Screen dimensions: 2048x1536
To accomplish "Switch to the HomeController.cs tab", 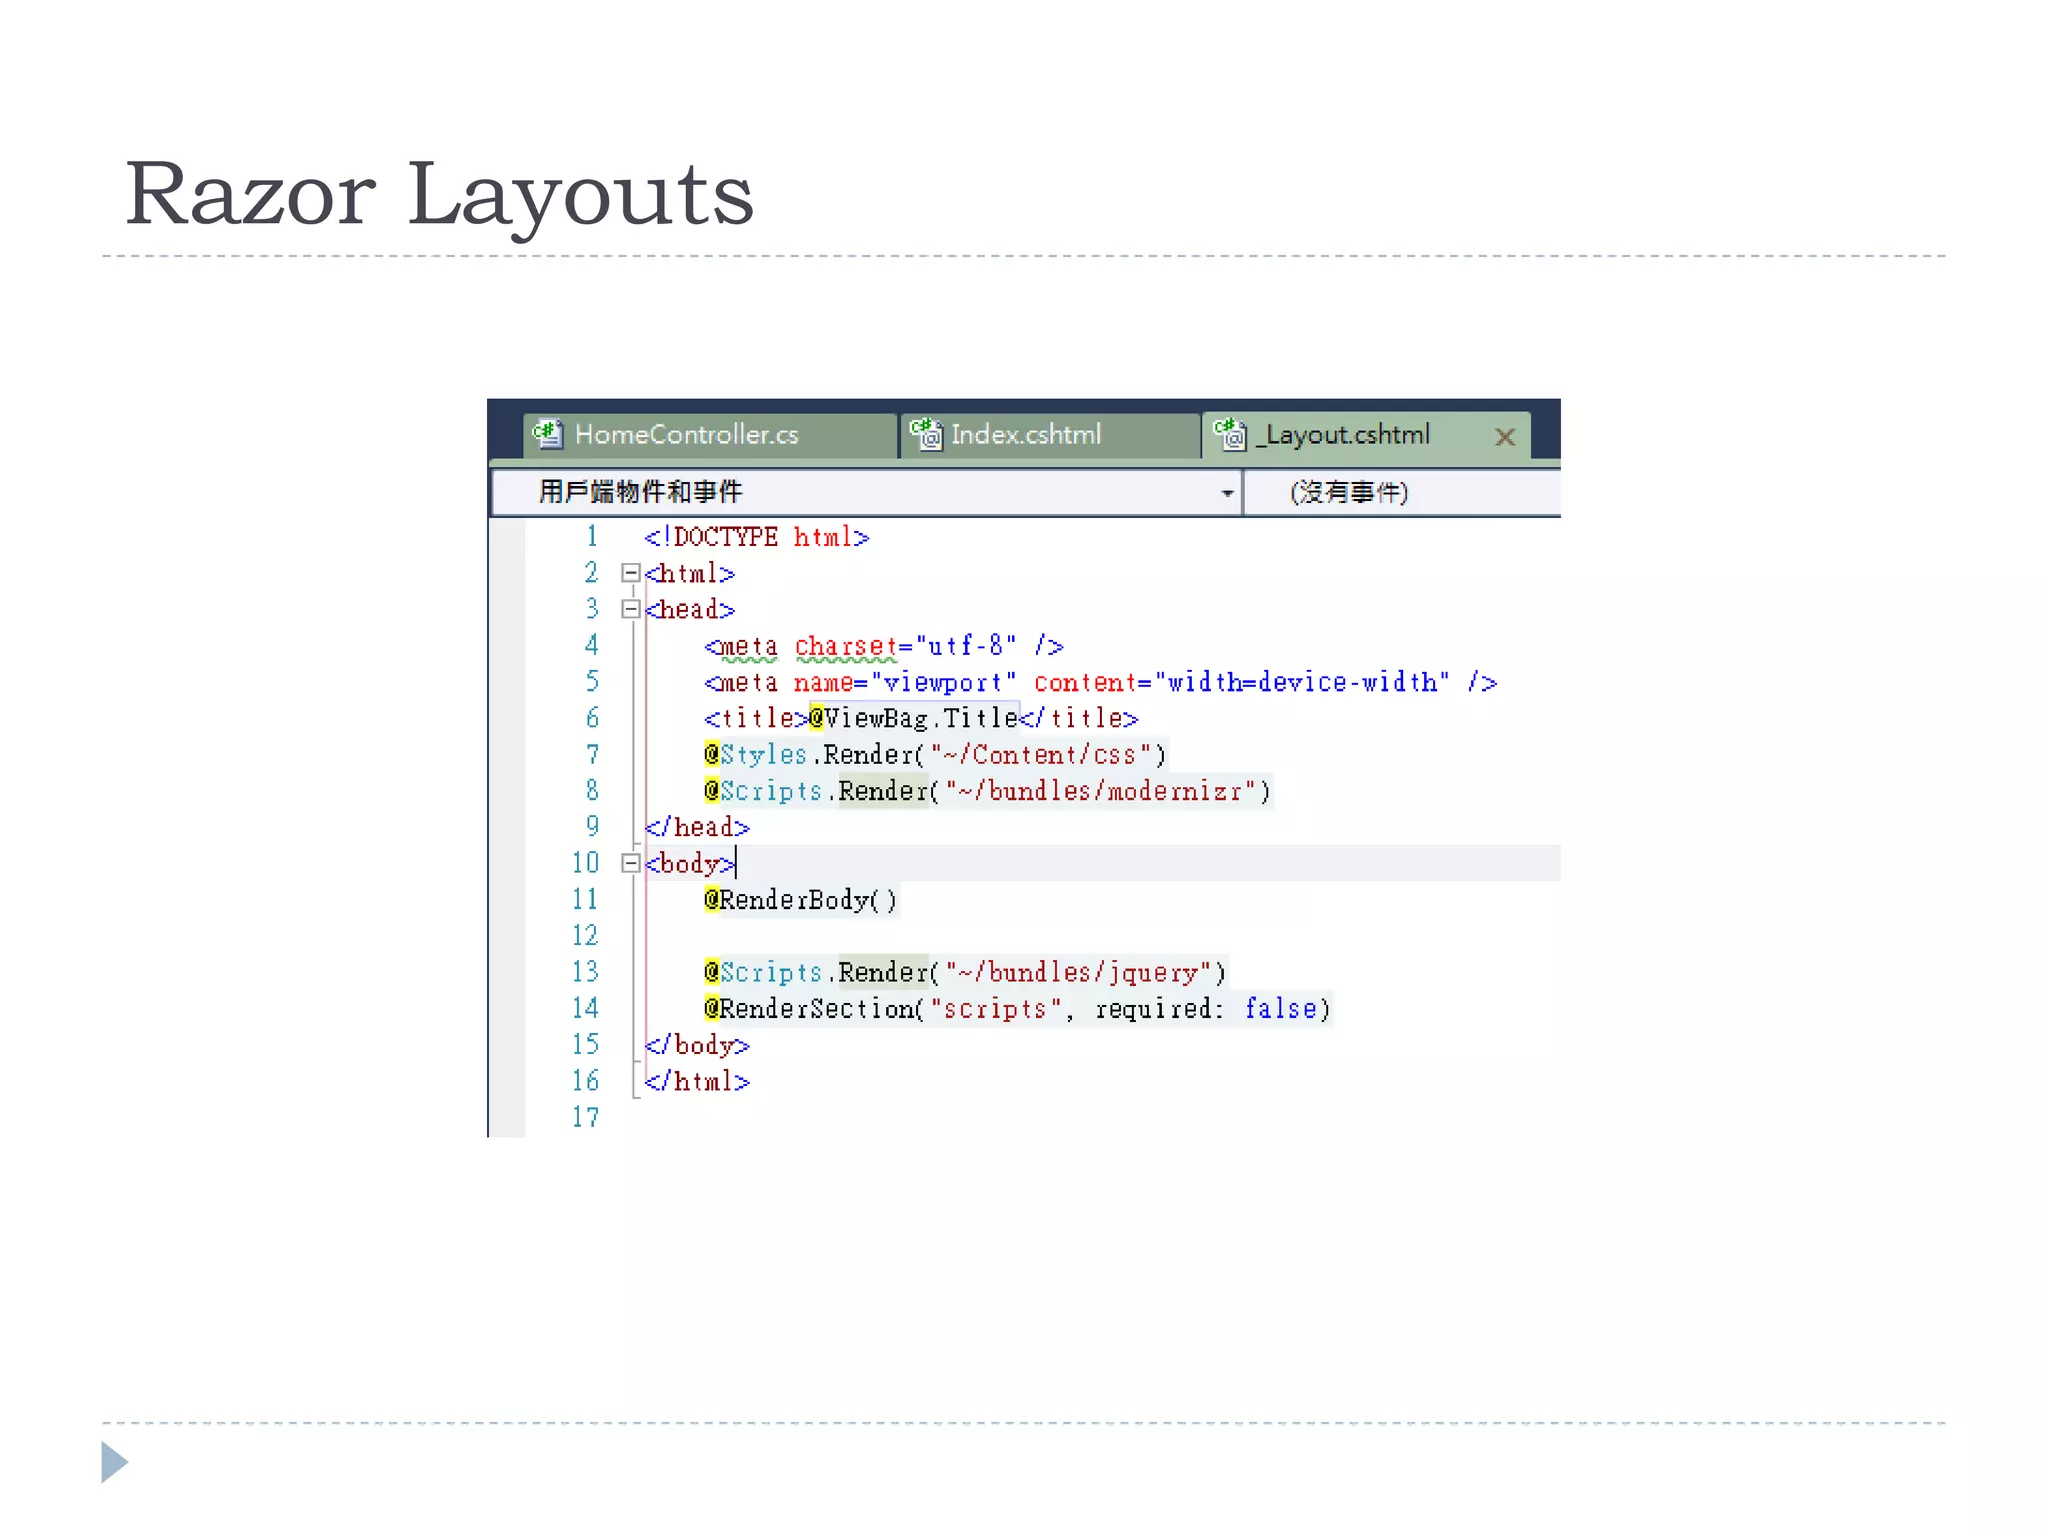I will pyautogui.click(x=709, y=435).
